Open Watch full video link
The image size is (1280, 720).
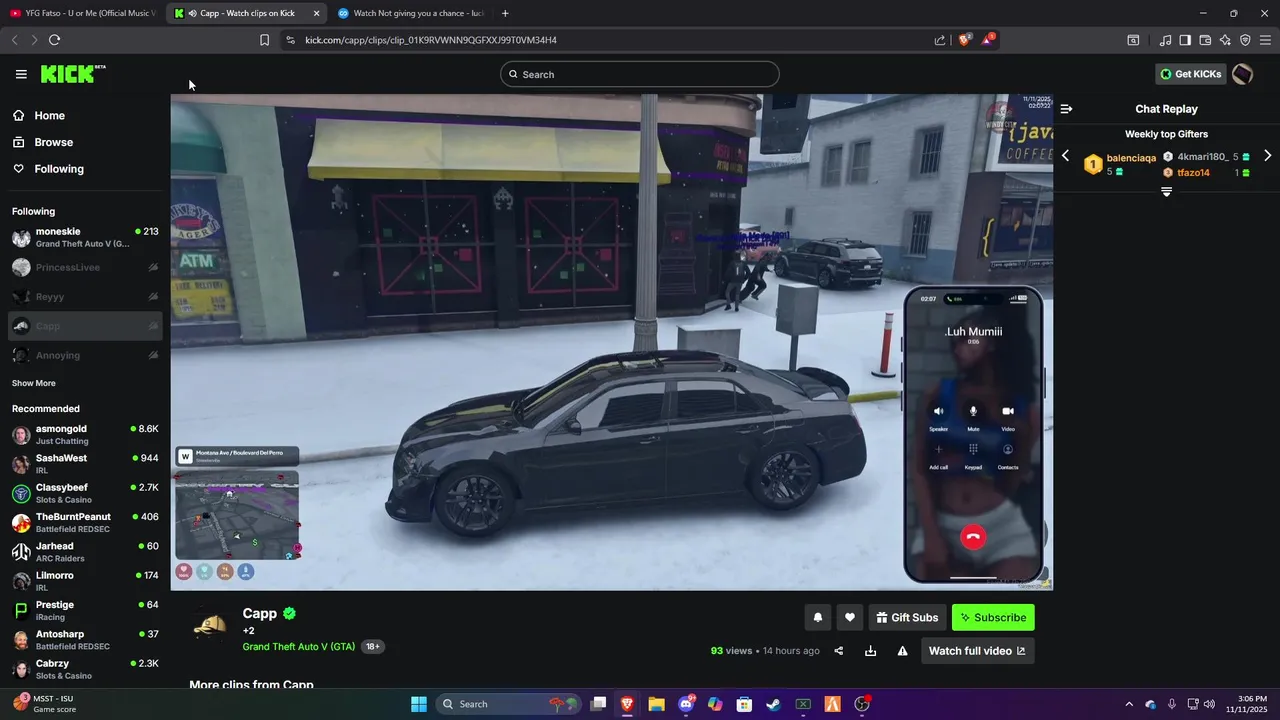point(977,651)
